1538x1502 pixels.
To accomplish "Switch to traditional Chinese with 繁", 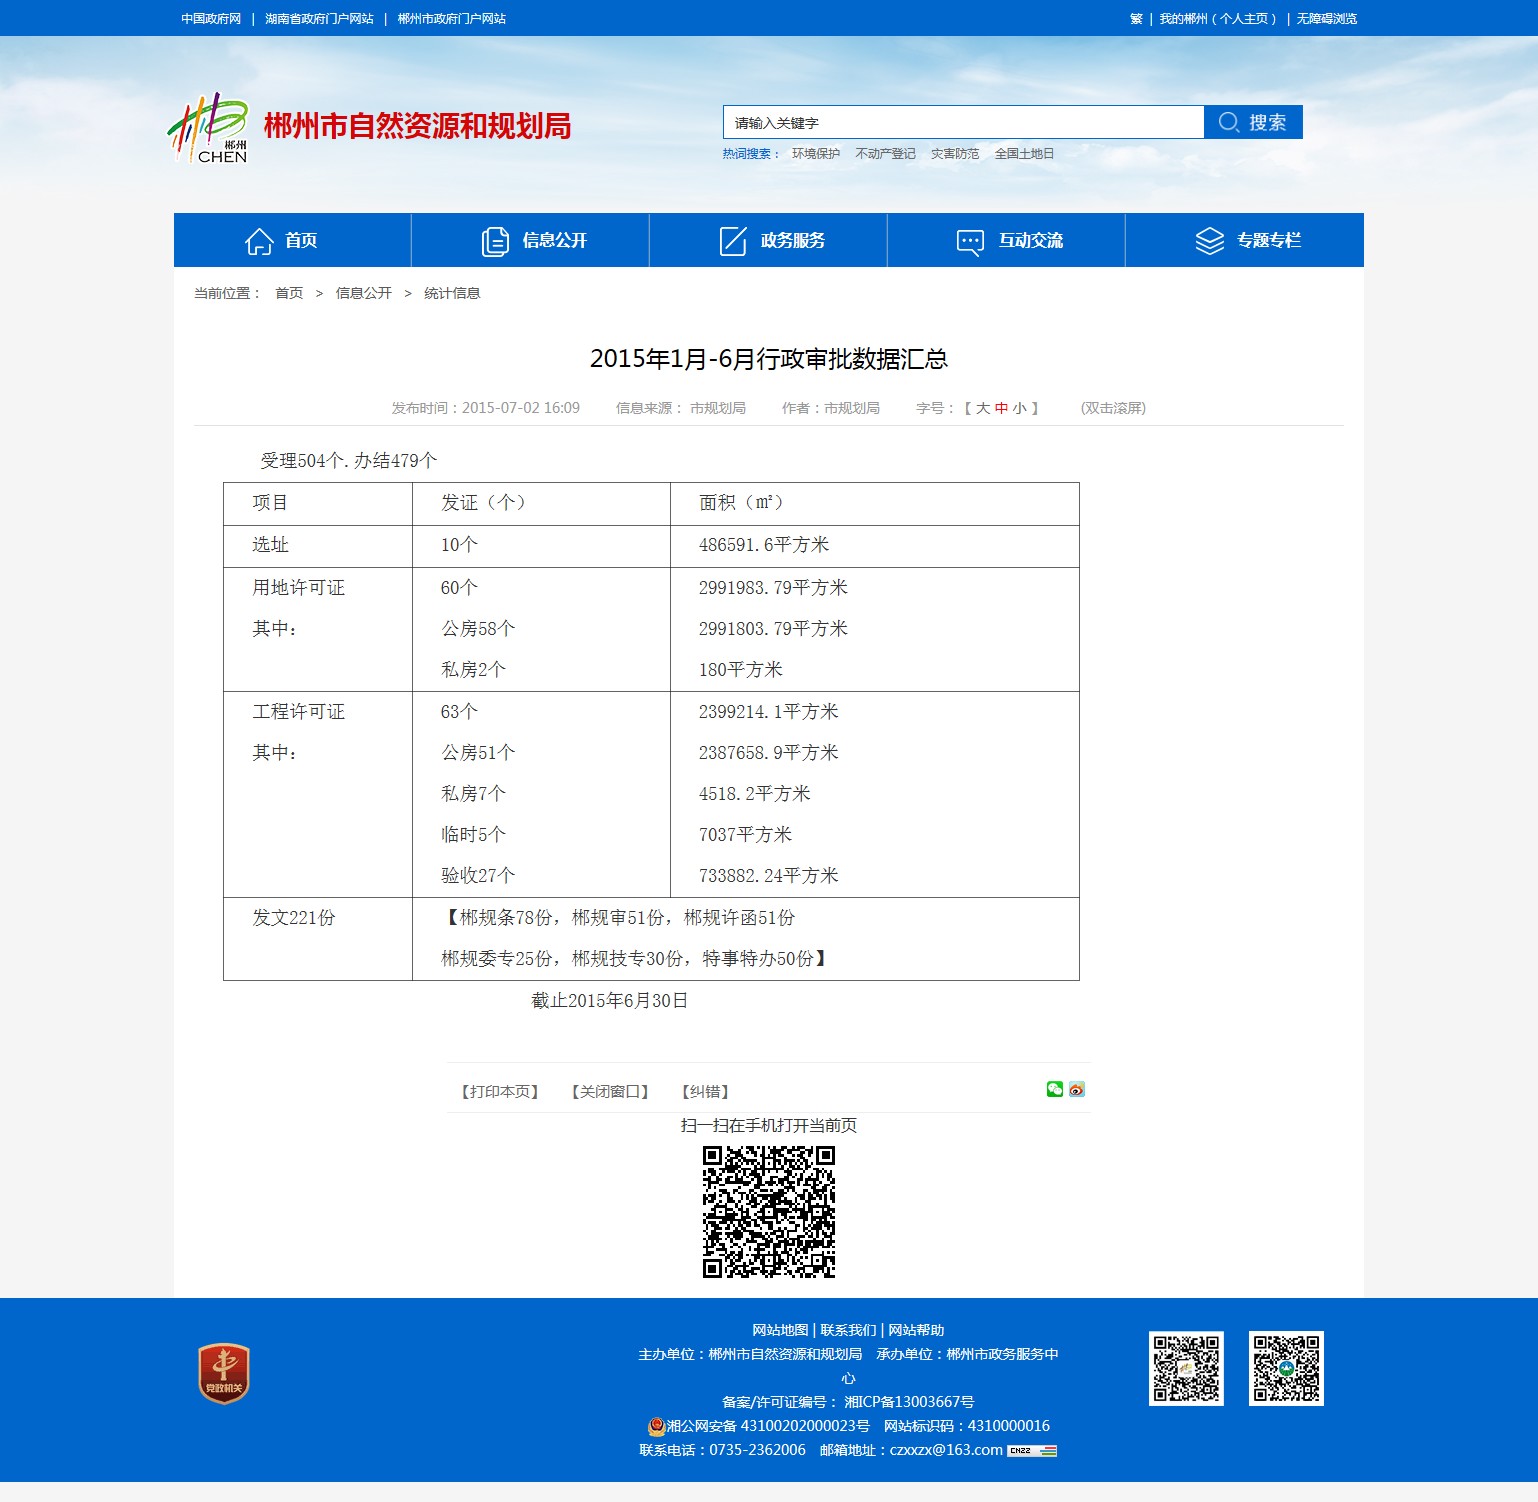I will tap(1136, 19).
